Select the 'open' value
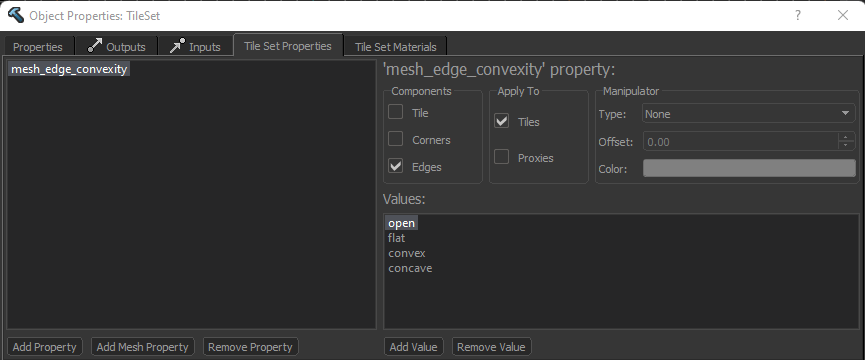Image resolution: width=865 pixels, height=360 pixels. tap(401, 223)
